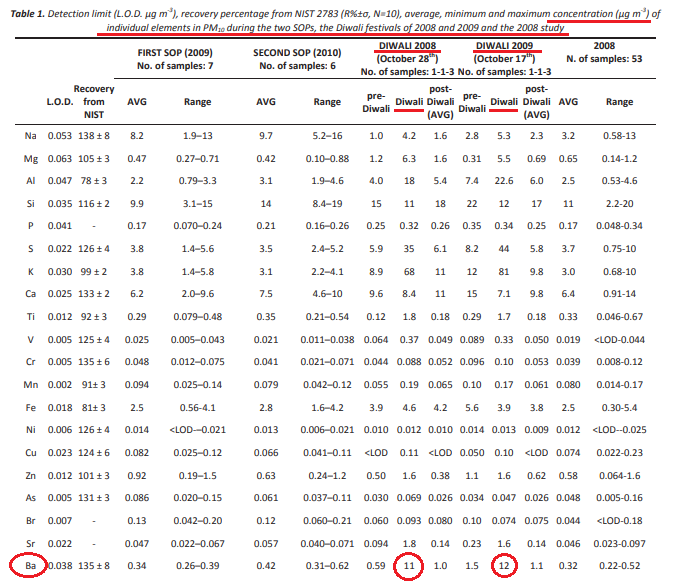Click the range cell '8.4–19'
Image resolution: width=679 pixels, height=581 pixels.
[x=327, y=204]
